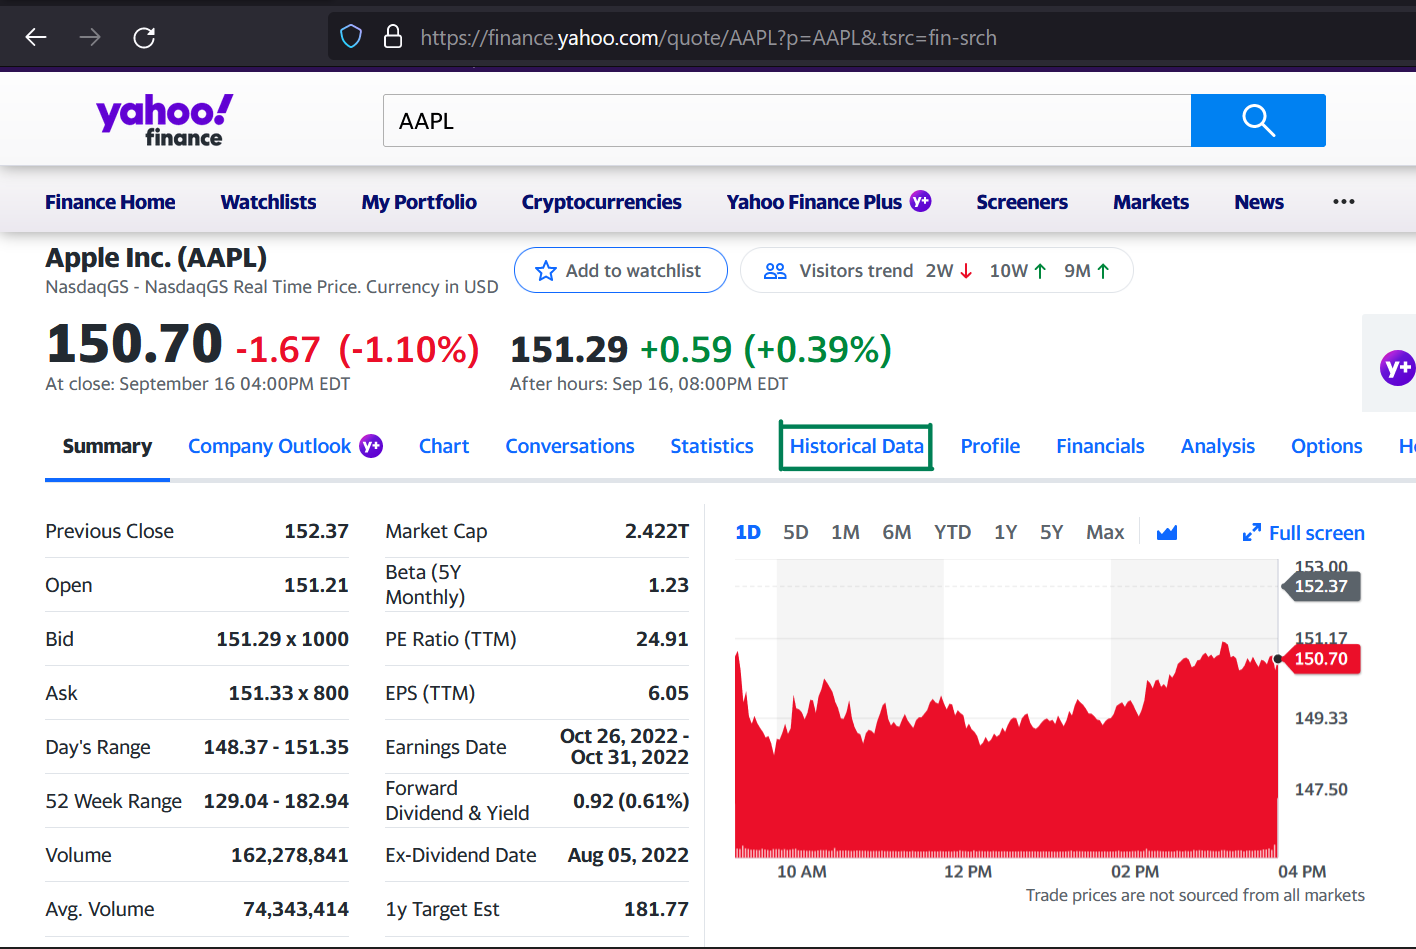Select 5D chart range

point(796,532)
